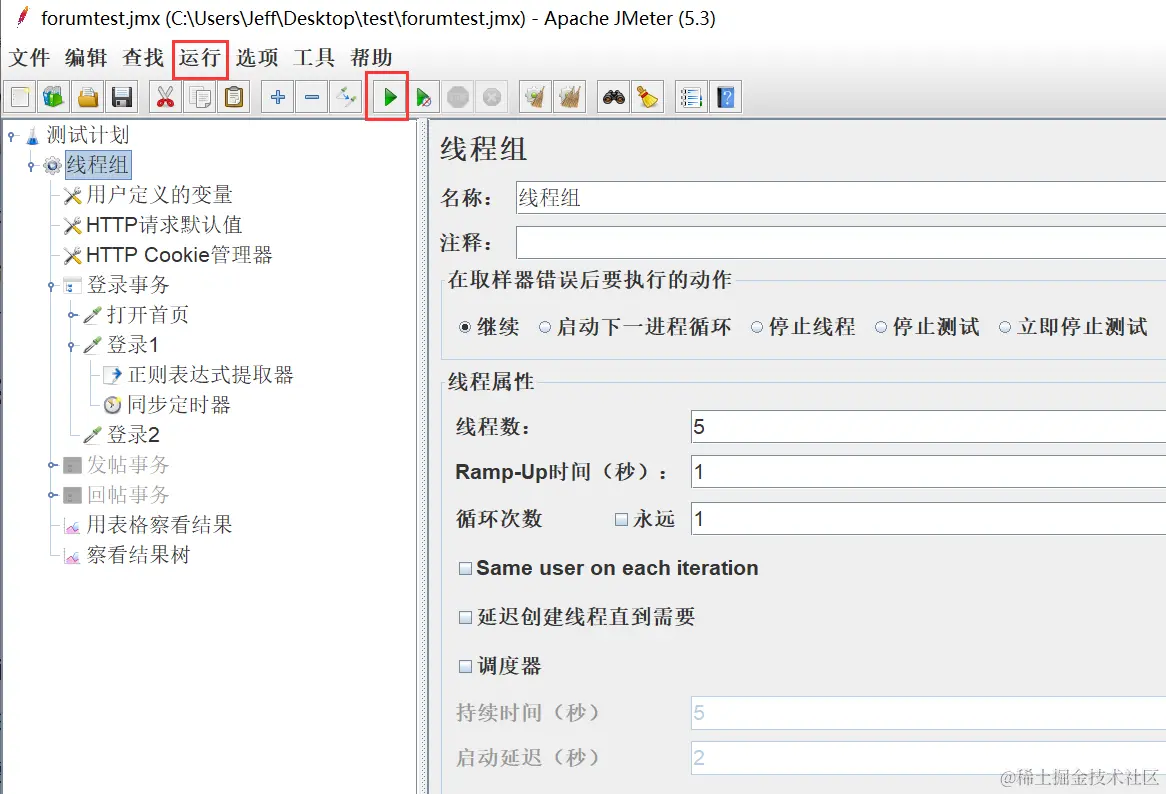Select the 停止测试 radio button
Viewport: 1166px width, 794px height.
click(881, 327)
